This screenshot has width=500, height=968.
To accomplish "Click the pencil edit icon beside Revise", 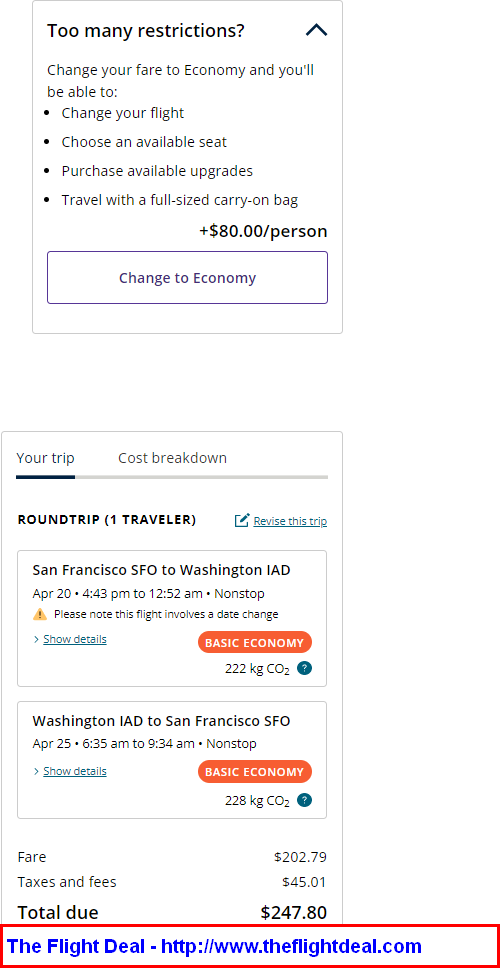I will tap(242, 520).
